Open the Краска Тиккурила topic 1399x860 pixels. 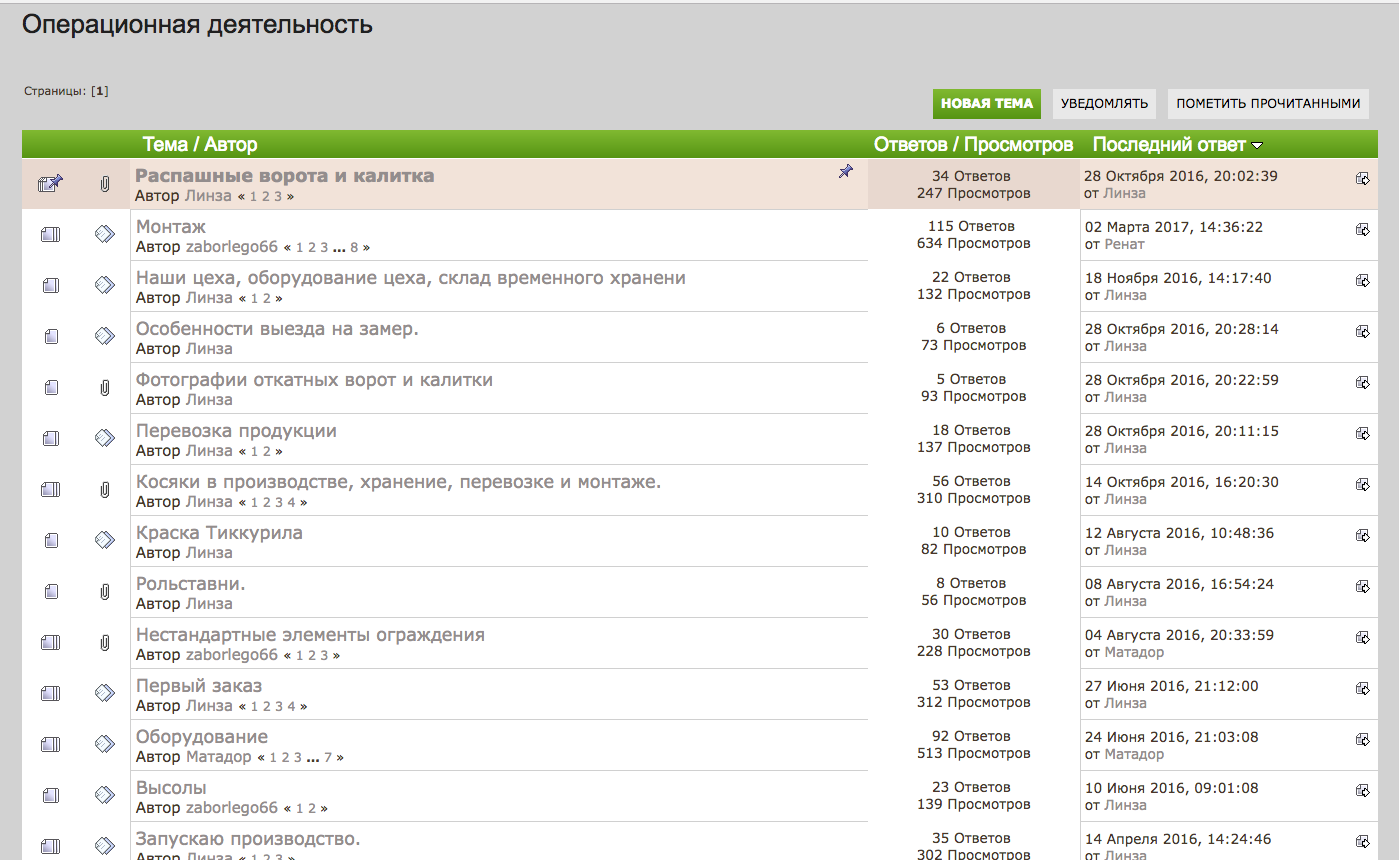click(219, 533)
